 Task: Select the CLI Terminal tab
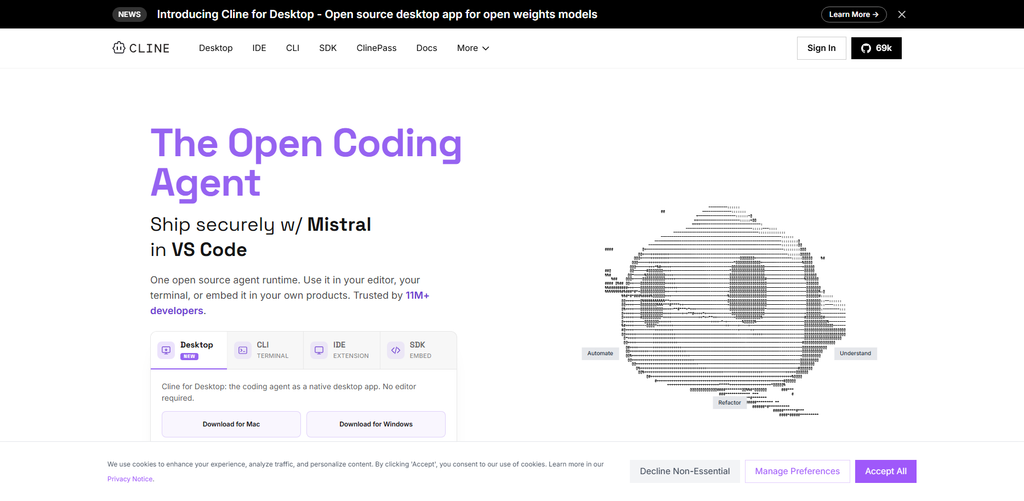click(265, 350)
